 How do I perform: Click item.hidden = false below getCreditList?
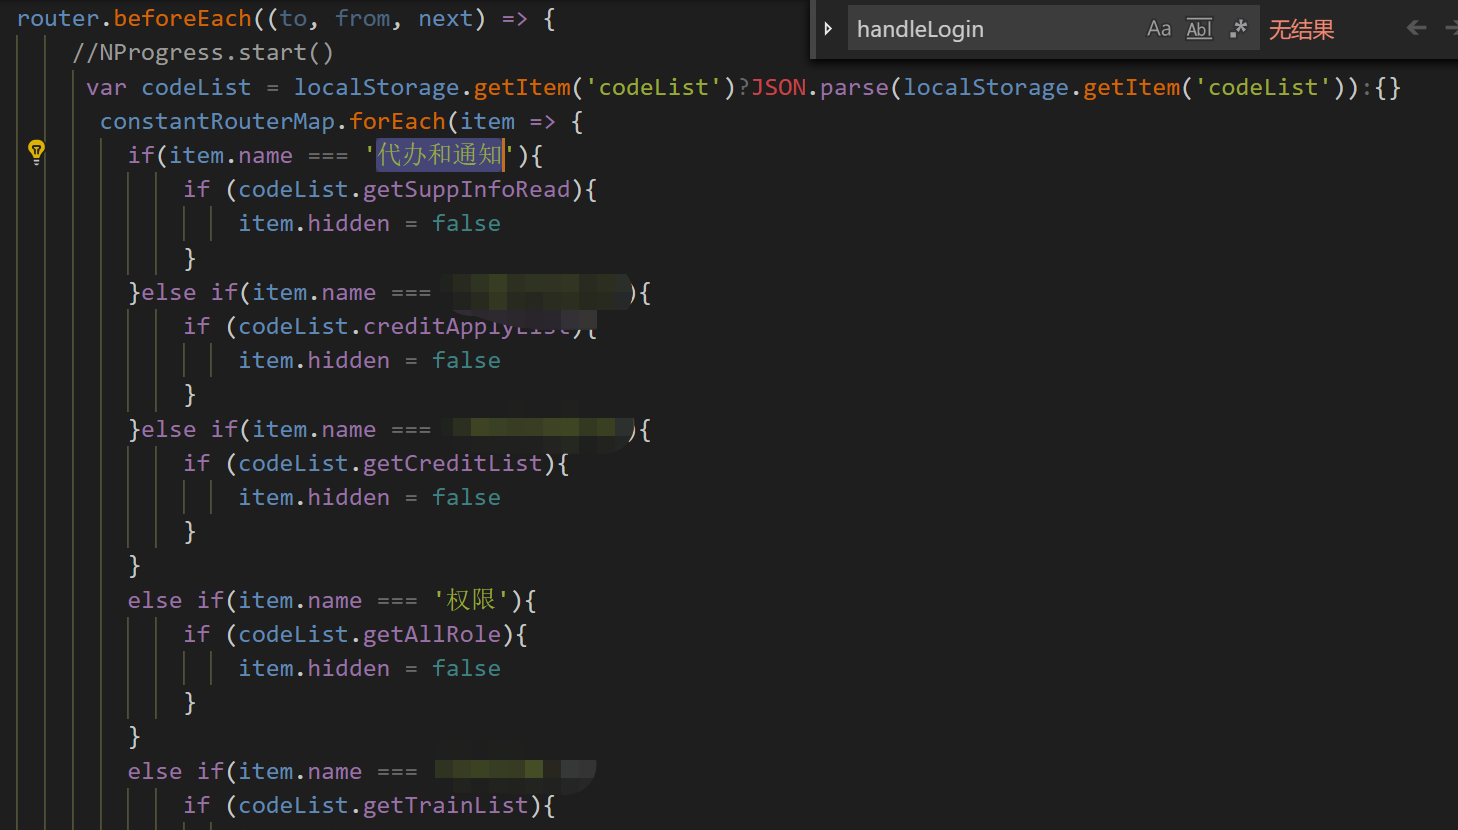[x=369, y=498]
